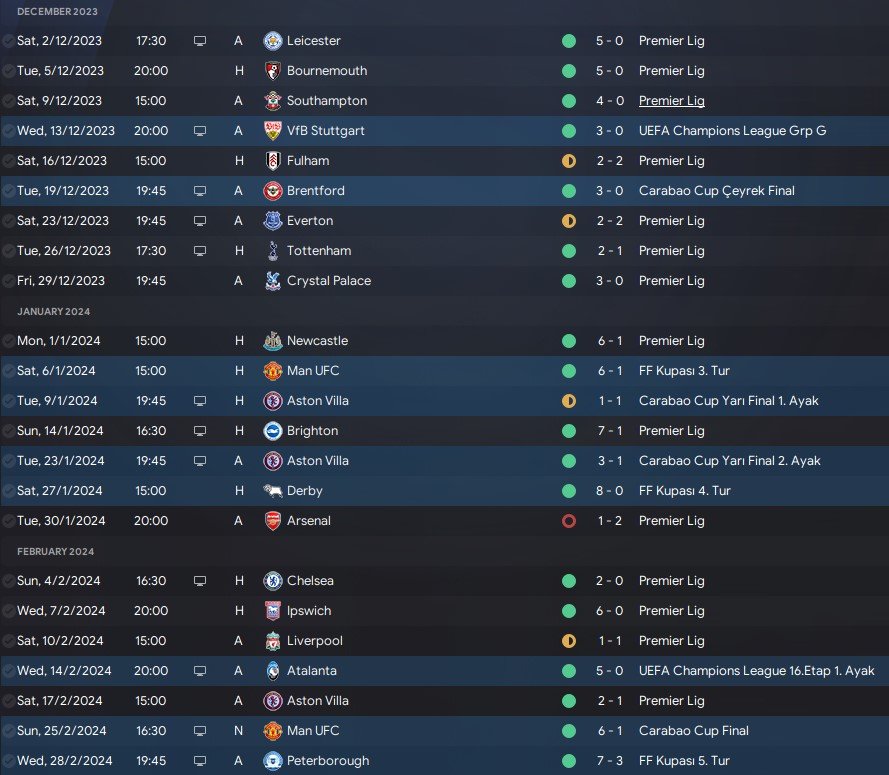Image resolution: width=889 pixels, height=775 pixels.
Task: Click the Atalanta club badge
Action: pyautogui.click(x=273, y=671)
